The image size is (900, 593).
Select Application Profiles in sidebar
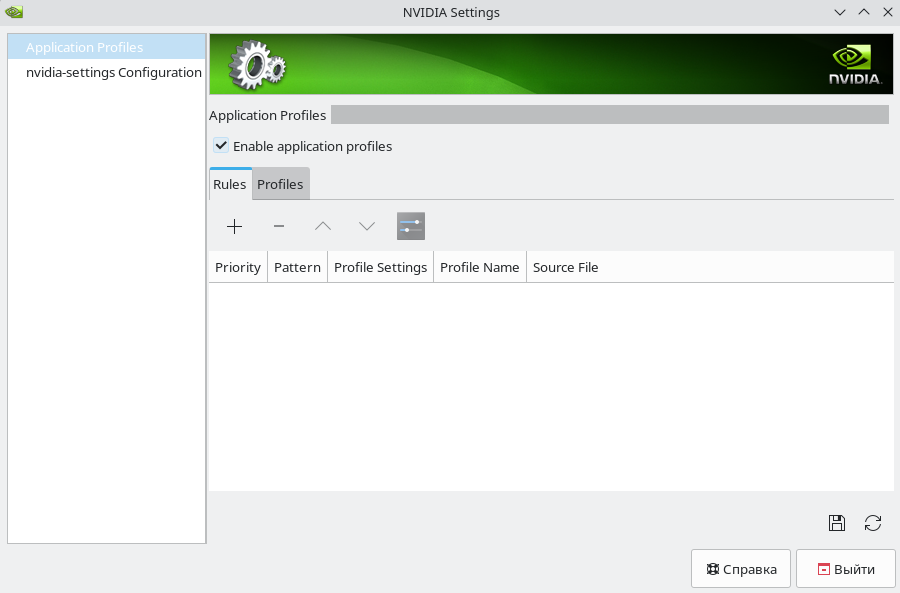(x=107, y=47)
